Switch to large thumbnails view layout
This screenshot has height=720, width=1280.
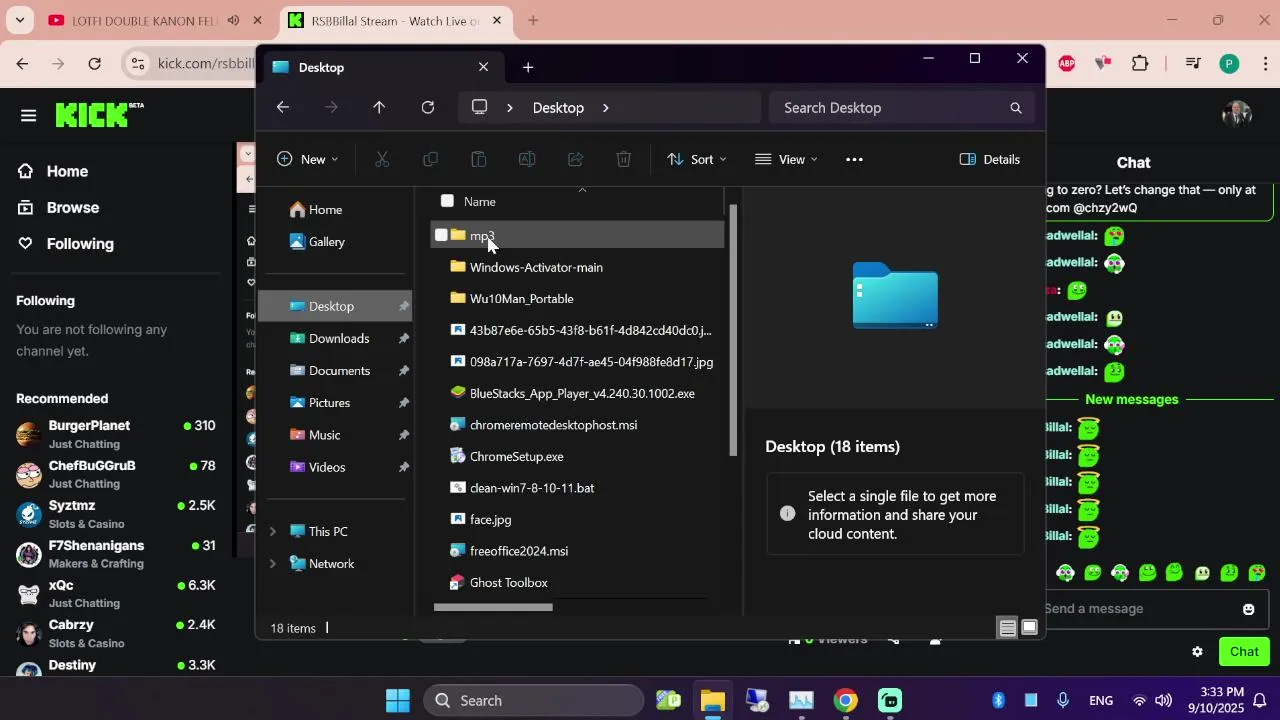pyautogui.click(x=1029, y=628)
